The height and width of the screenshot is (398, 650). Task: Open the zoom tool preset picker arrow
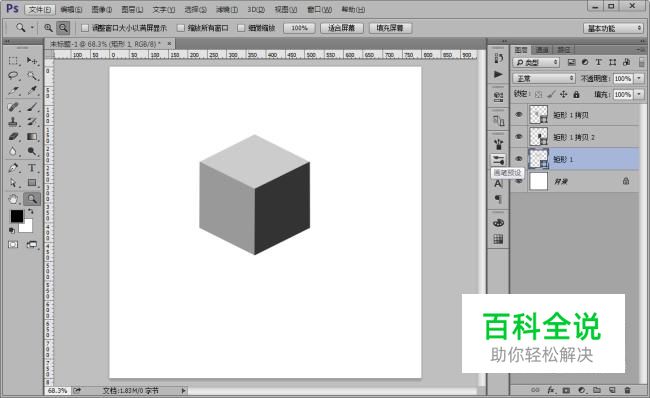click(x=32, y=28)
